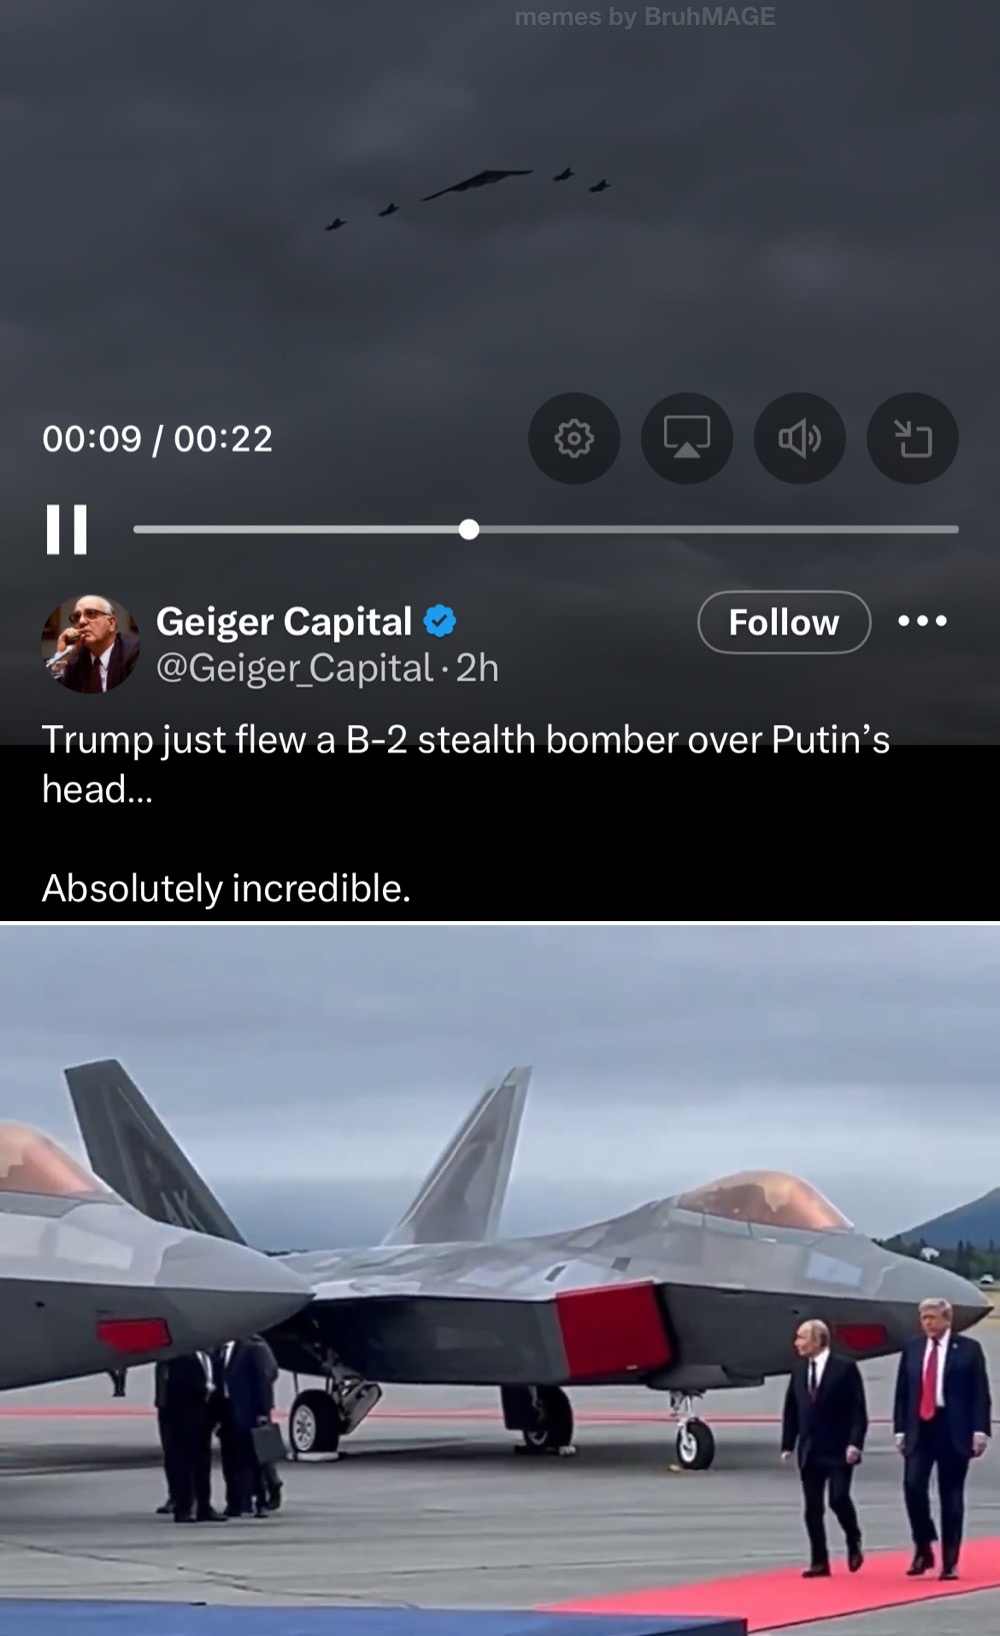Seek to the end of the progress bar

[x=955, y=529]
